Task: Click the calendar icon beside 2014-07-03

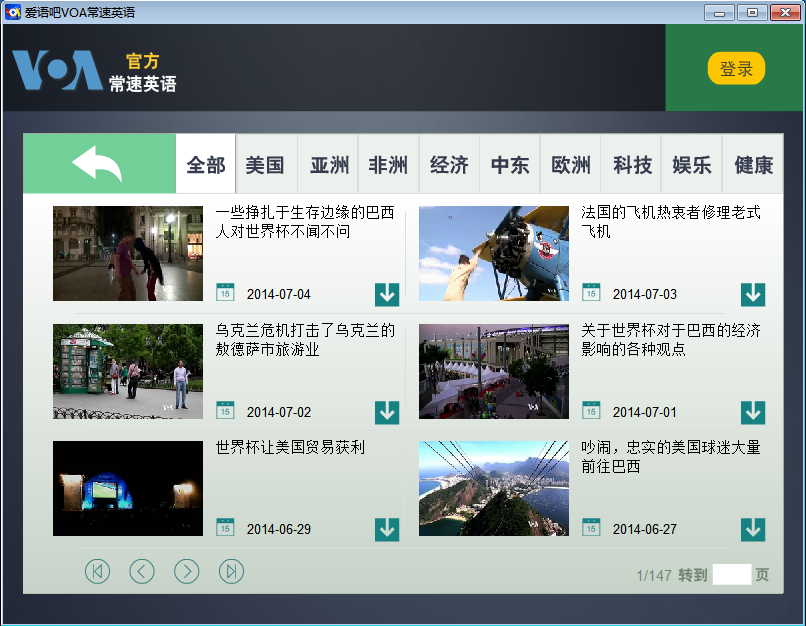Action: pyautogui.click(x=591, y=292)
